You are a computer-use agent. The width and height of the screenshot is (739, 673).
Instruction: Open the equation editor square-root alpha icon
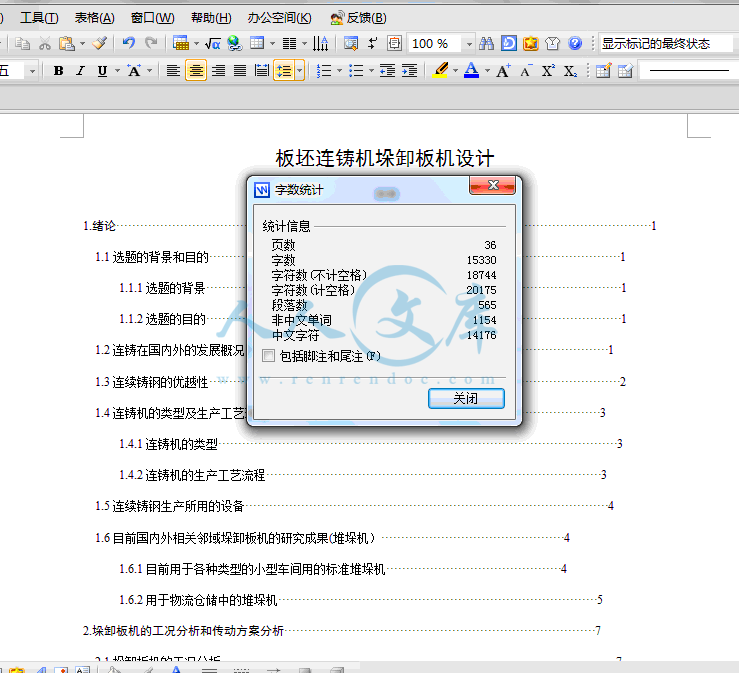pyautogui.click(x=213, y=44)
